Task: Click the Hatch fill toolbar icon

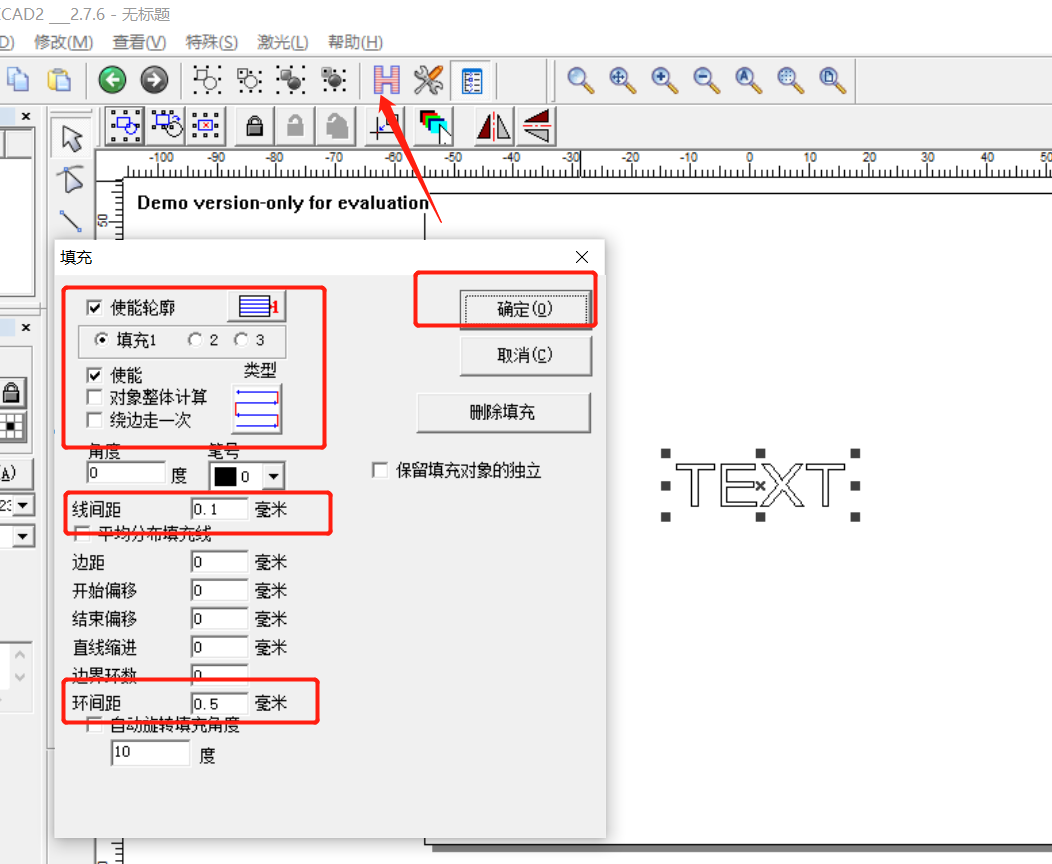Action: click(x=386, y=80)
